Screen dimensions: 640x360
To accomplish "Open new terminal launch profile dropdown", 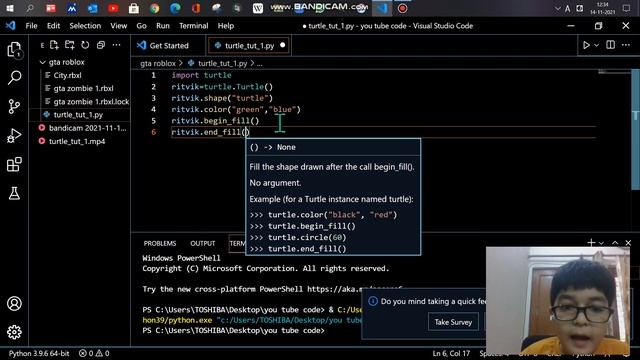I will [x=601, y=243].
